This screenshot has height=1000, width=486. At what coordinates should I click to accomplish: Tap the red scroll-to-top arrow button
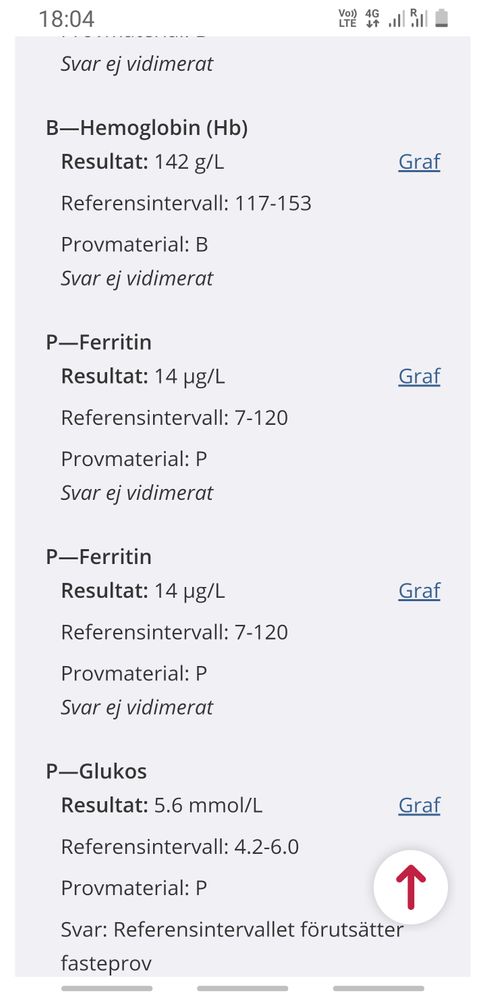pyautogui.click(x=411, y=887)
